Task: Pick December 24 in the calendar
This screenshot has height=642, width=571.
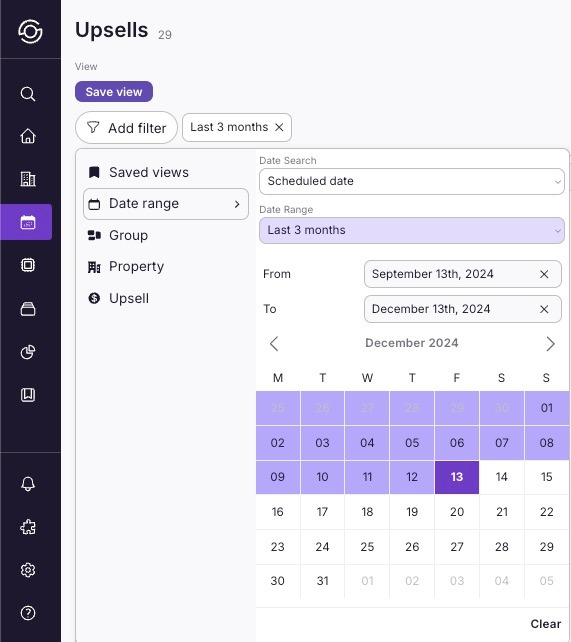Action: pyautogui.click(x=322, y=547)
